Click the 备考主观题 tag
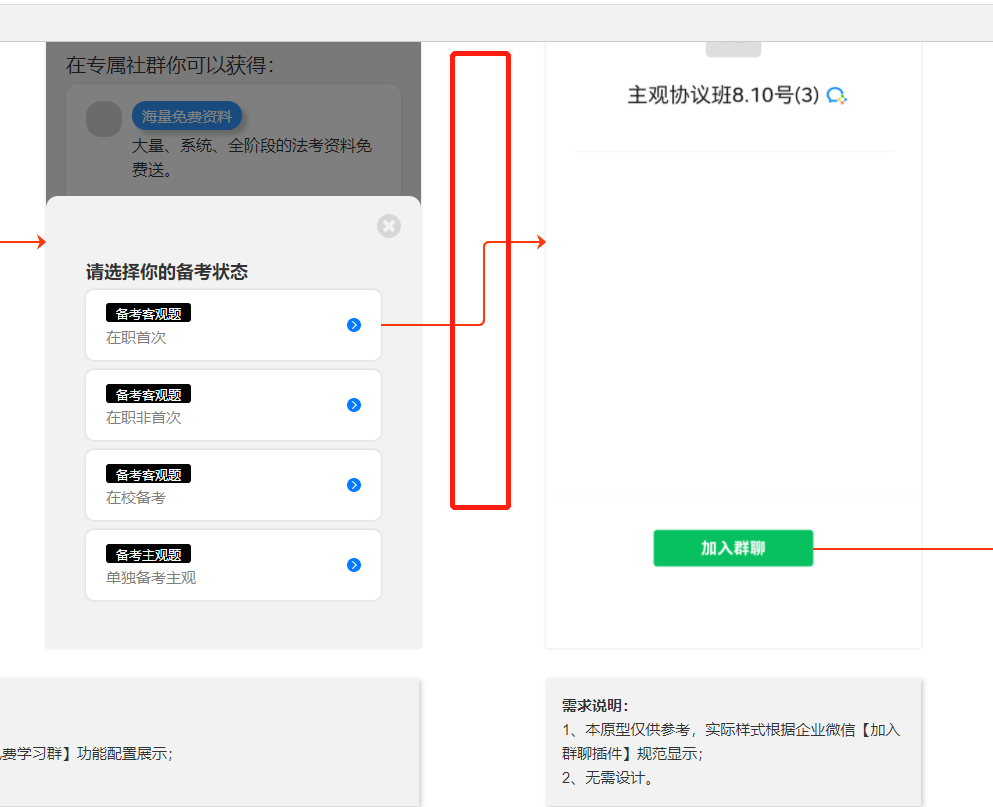Image resolution: width=993 pixels, height=807 pixels. (148, 554)
